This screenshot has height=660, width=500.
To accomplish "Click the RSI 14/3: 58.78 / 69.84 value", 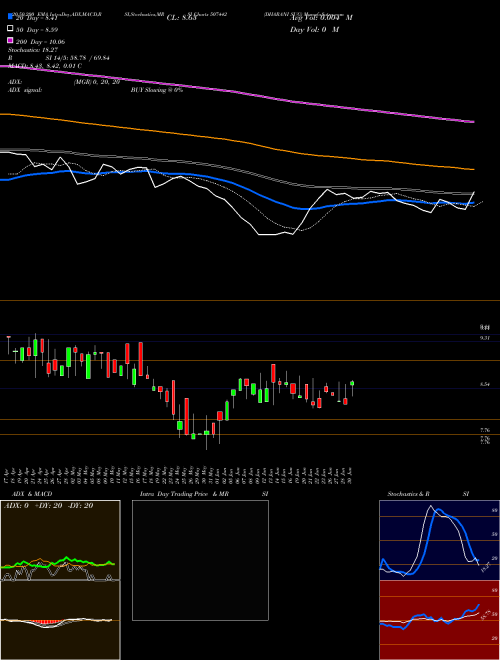I will click(x=59, y=58).
